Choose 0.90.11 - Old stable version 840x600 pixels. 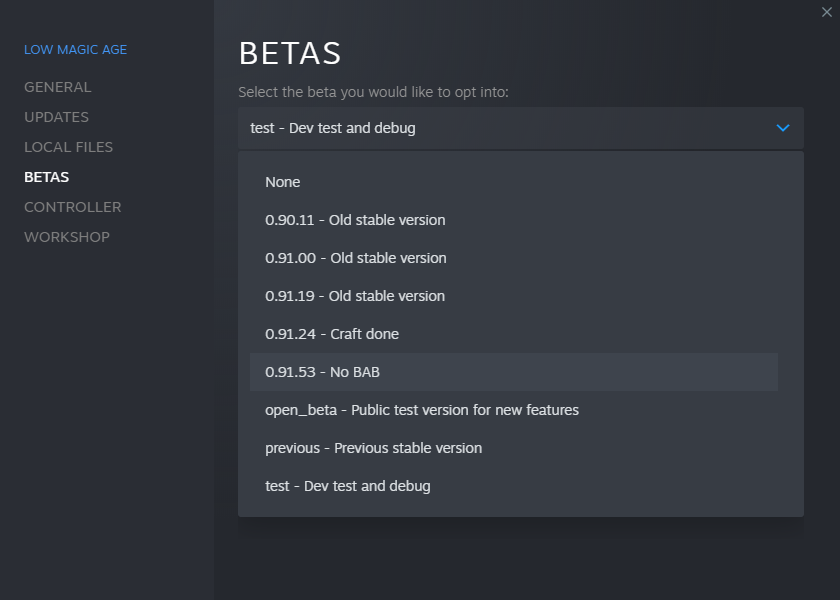click(514, 220)
